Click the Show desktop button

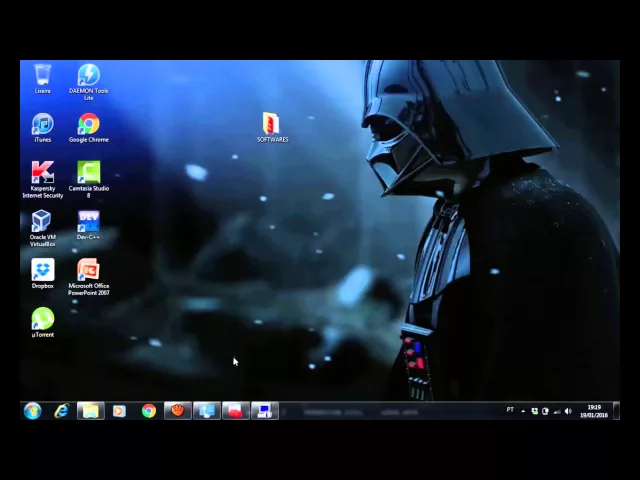pyautogui.click(x=616, y=411)
